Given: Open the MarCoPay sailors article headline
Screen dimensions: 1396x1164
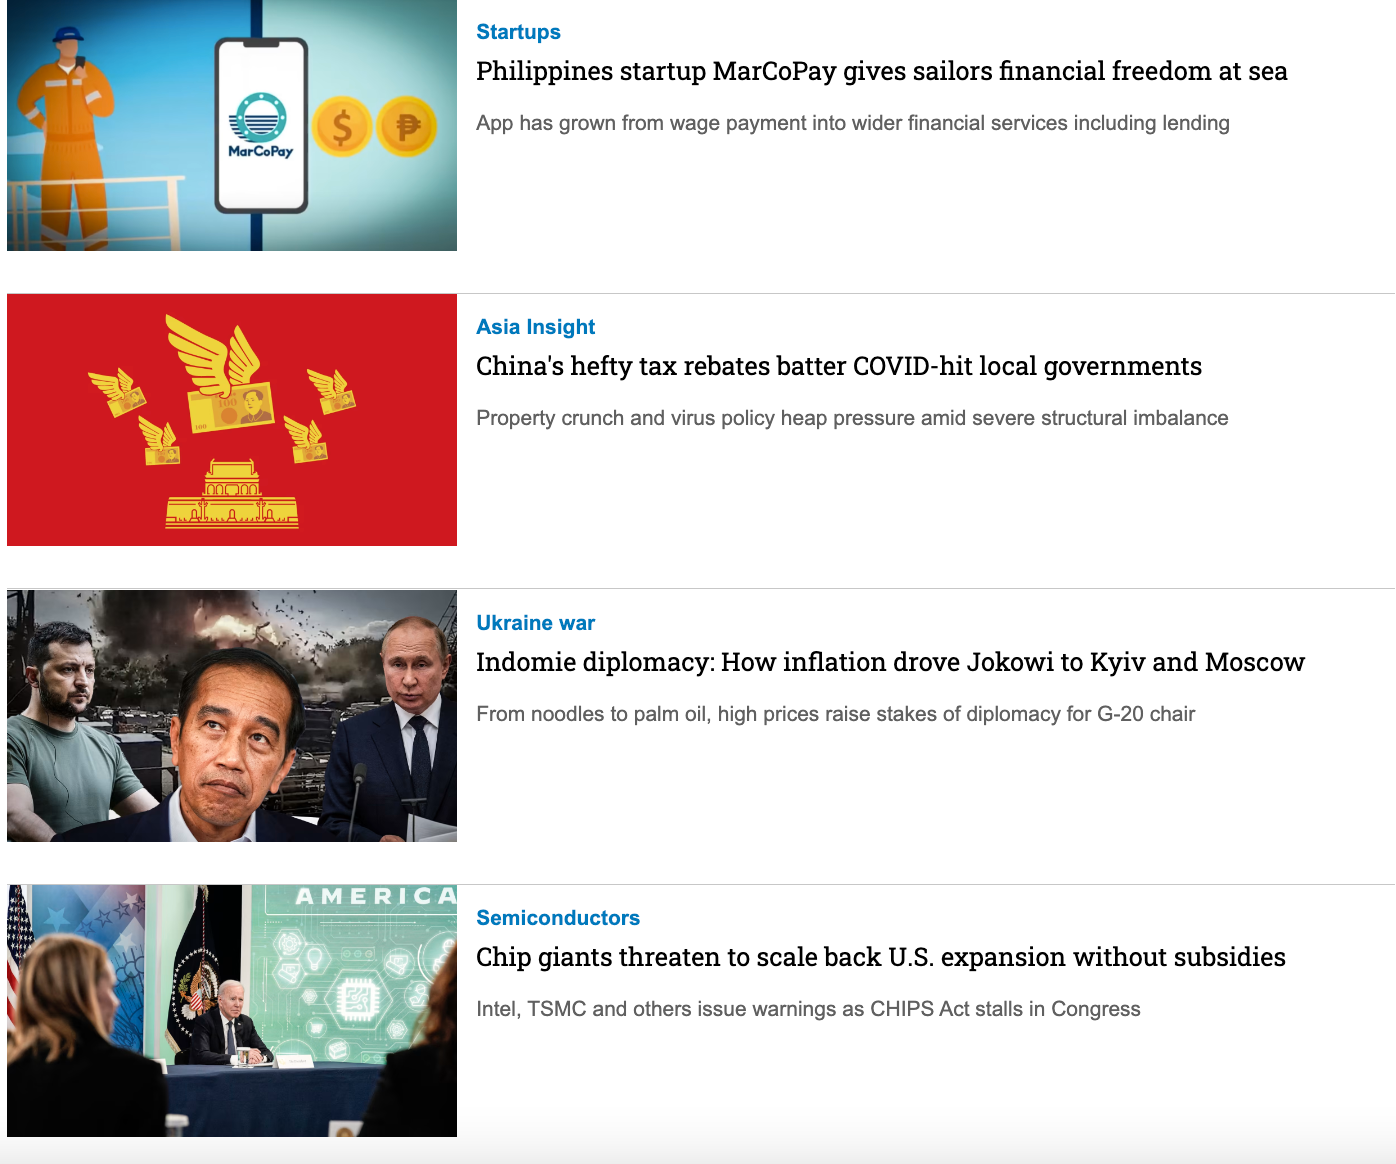Looking at the screenshot, I should (881, 71).
